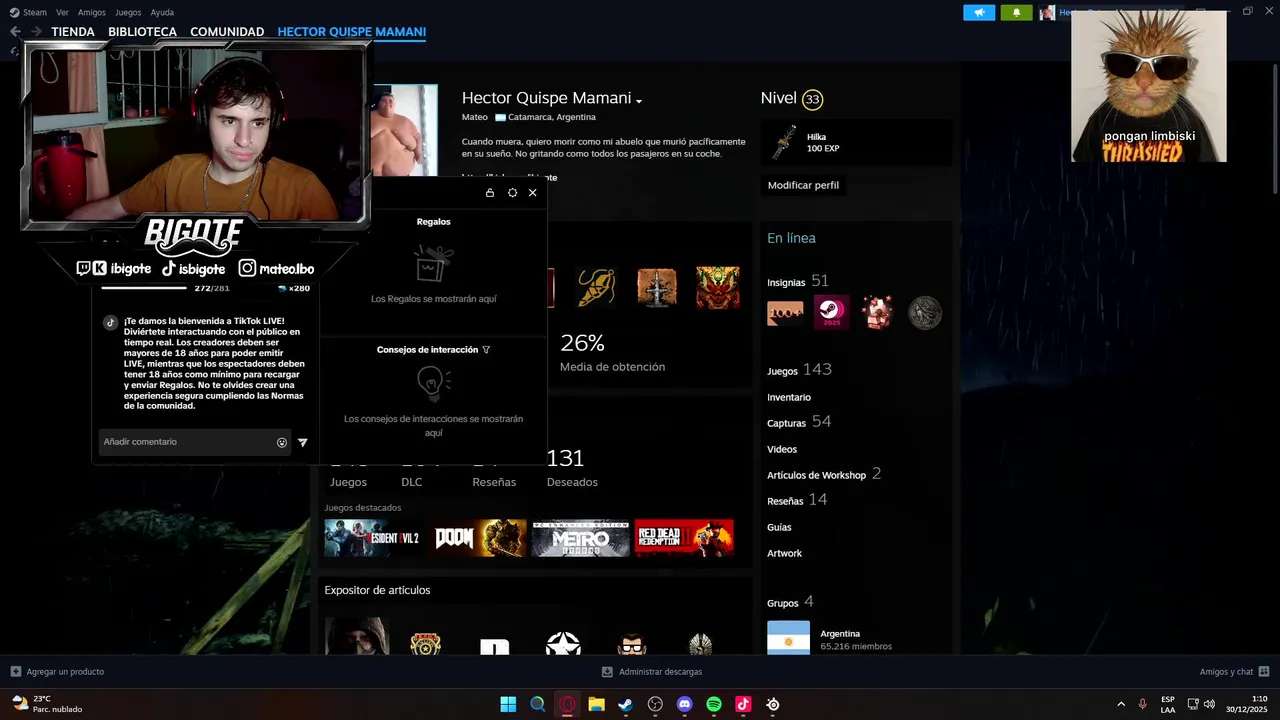Click the Hilka featured badge icon
Screen dimensions: 1280x720
(x=785, y=143)
